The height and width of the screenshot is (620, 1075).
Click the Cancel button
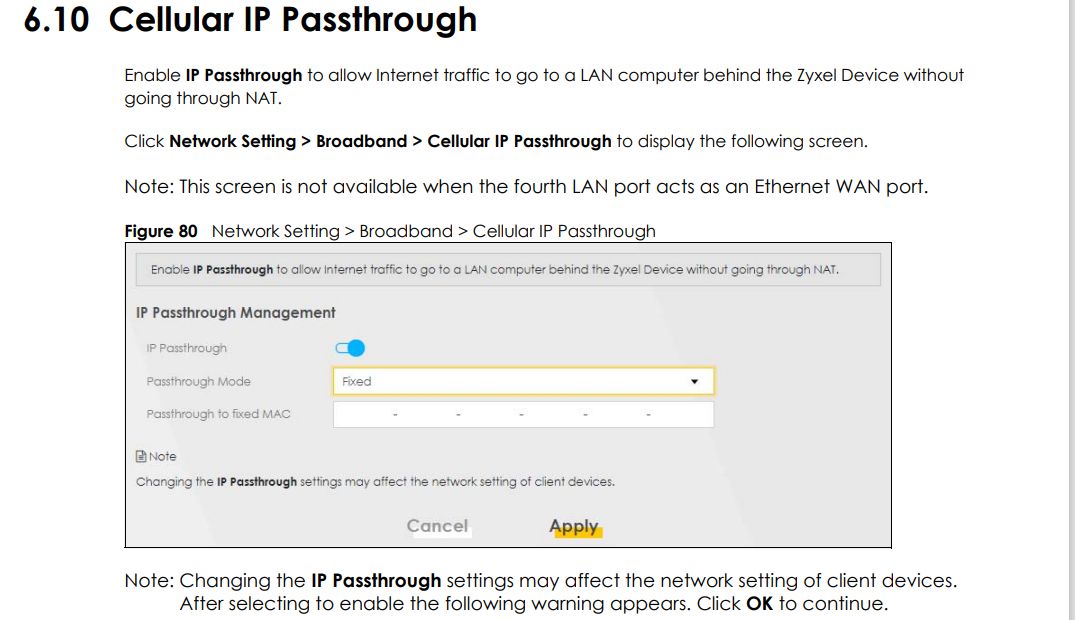pos(437,526)
